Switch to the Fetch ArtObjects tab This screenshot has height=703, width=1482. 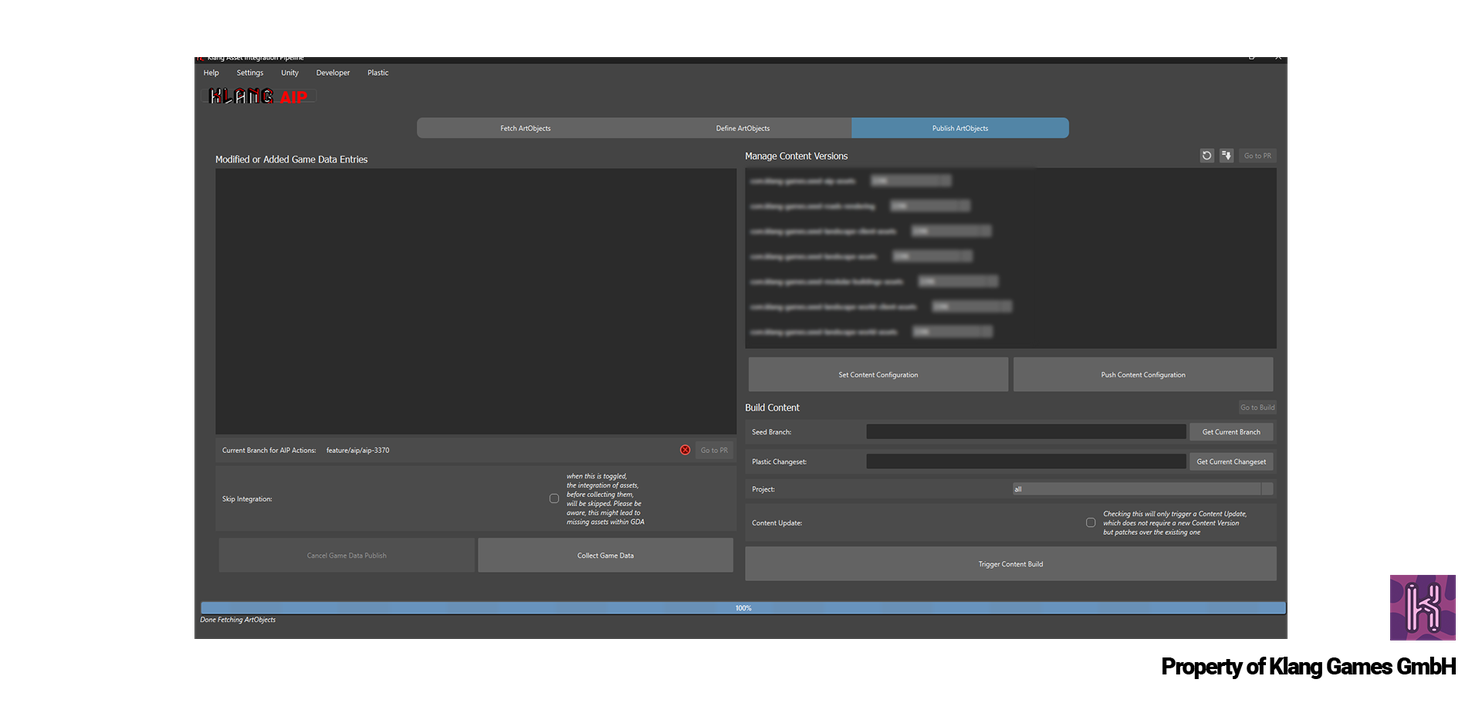point(525,128)
